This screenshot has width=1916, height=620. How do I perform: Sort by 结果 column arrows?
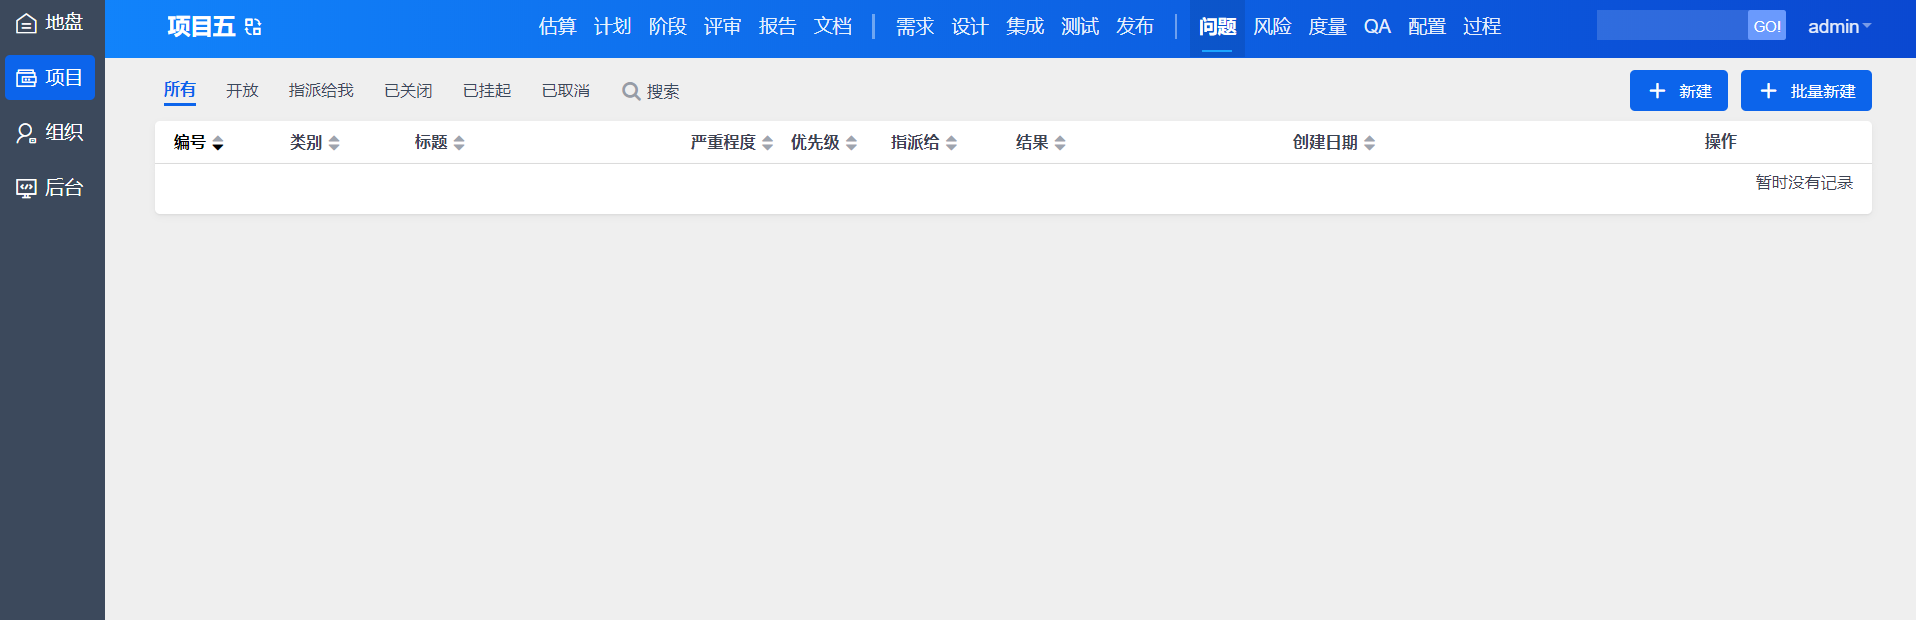point(1060,143)
